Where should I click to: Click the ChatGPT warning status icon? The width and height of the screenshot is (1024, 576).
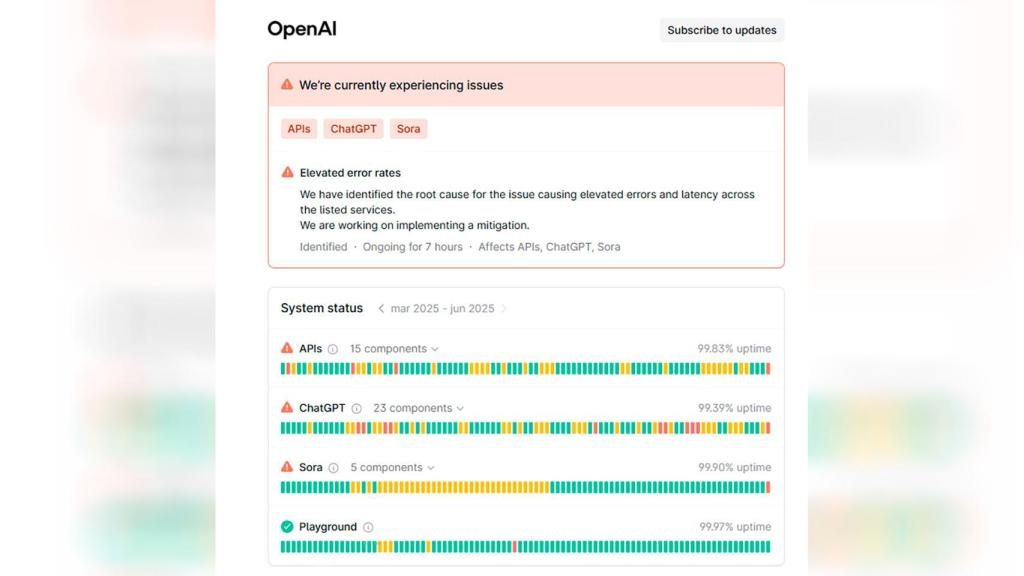pos(287,408)
